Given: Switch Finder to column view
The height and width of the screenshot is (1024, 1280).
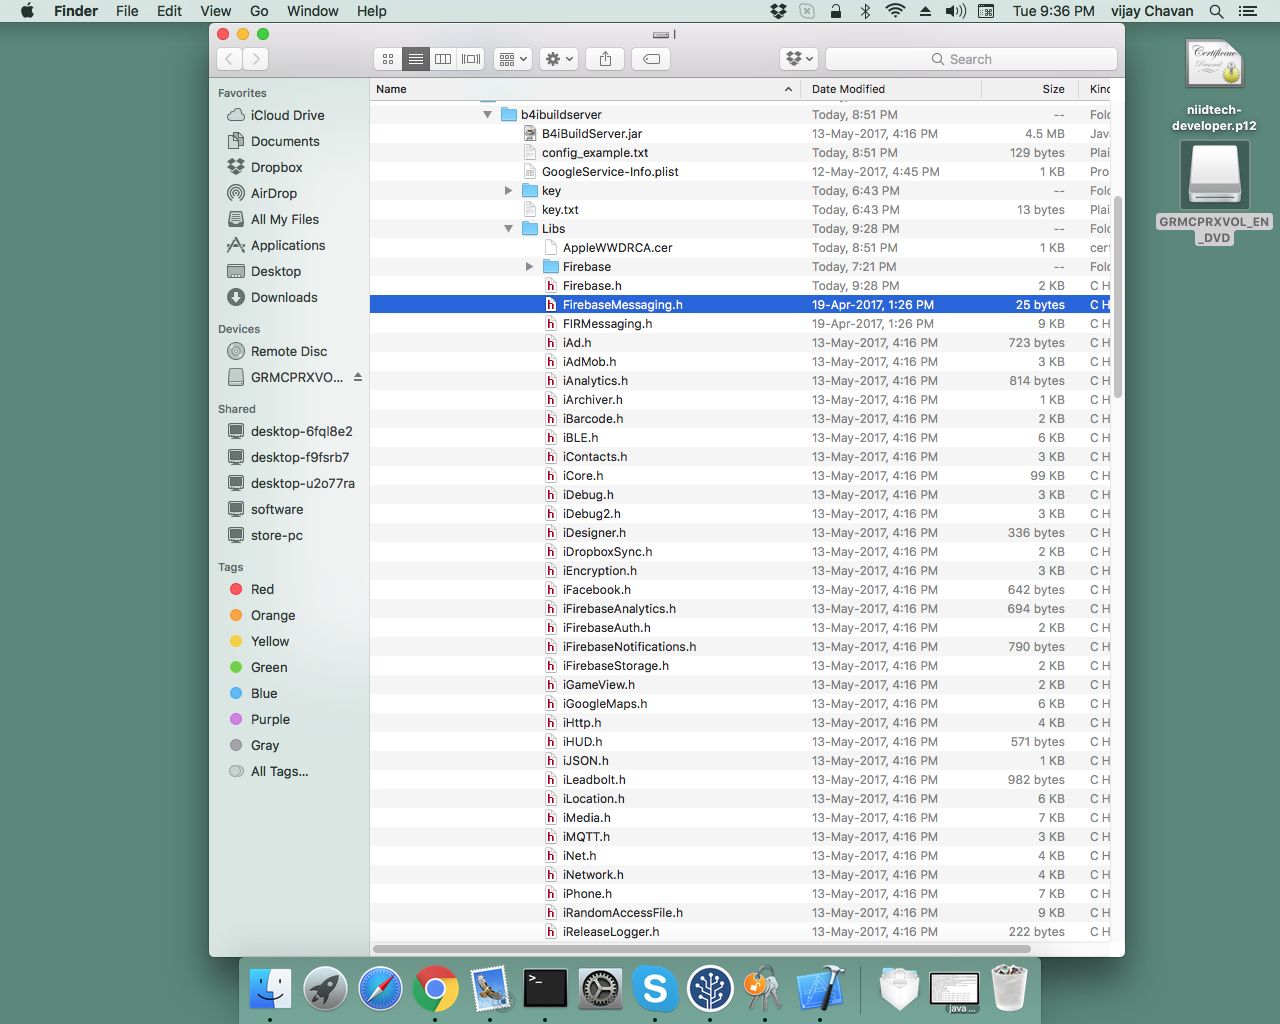Looking at the screenshot, I should click(443, 59).
